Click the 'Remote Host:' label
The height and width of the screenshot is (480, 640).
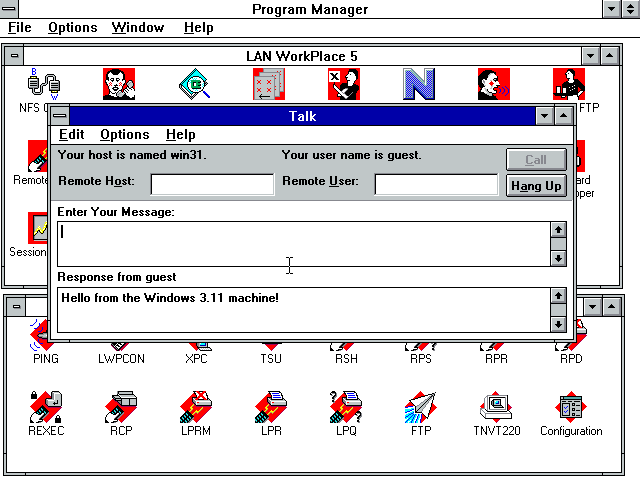[96, 181]
